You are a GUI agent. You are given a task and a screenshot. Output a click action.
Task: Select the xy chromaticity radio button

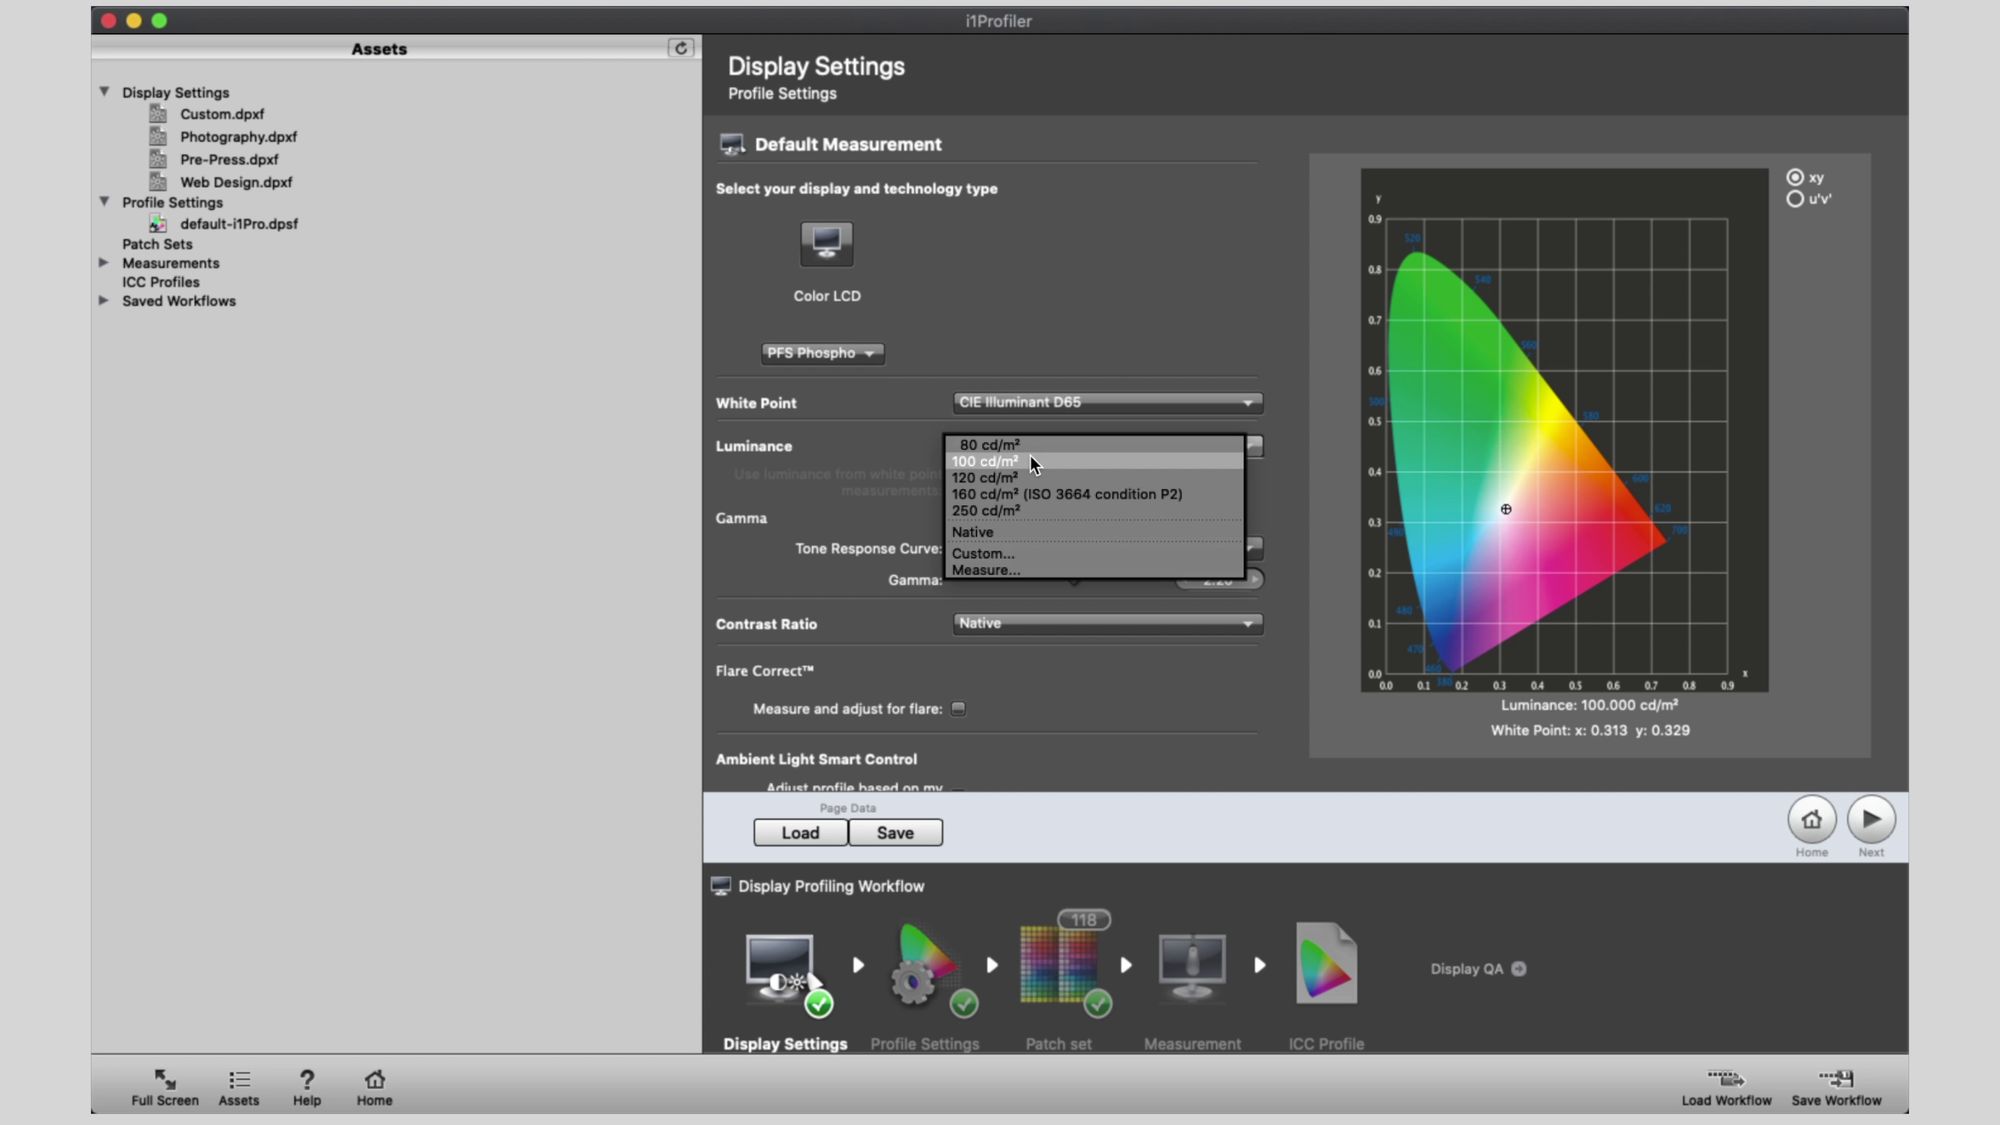click(x=1795, y=177)
